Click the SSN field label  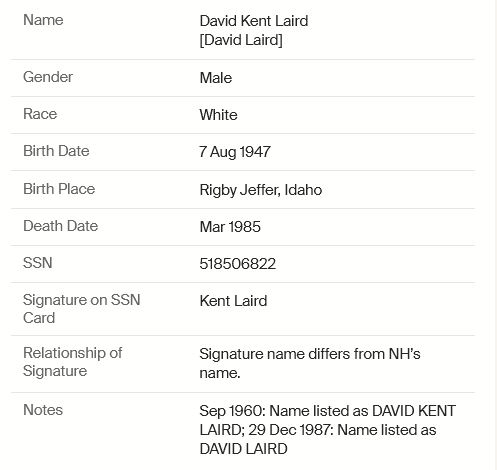[x=38, y=263]
